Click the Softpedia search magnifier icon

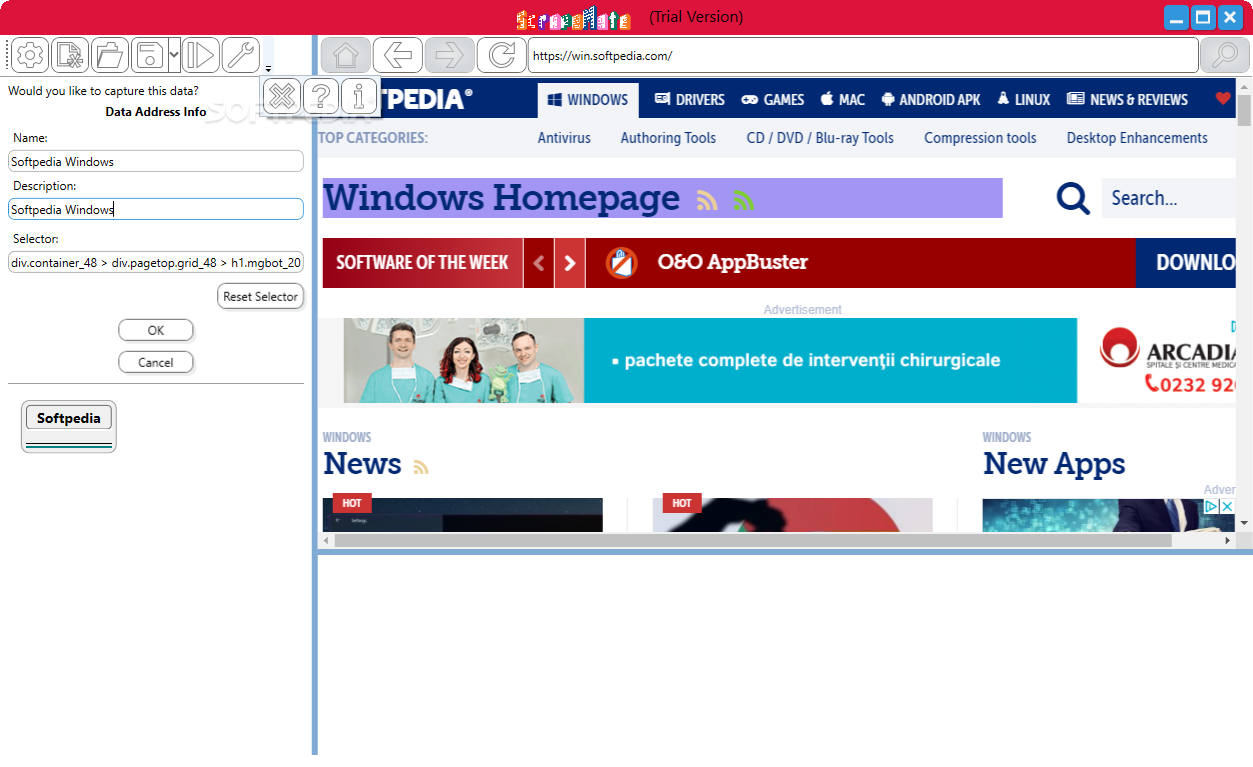pyautogui.click(x=1073, y=198)
